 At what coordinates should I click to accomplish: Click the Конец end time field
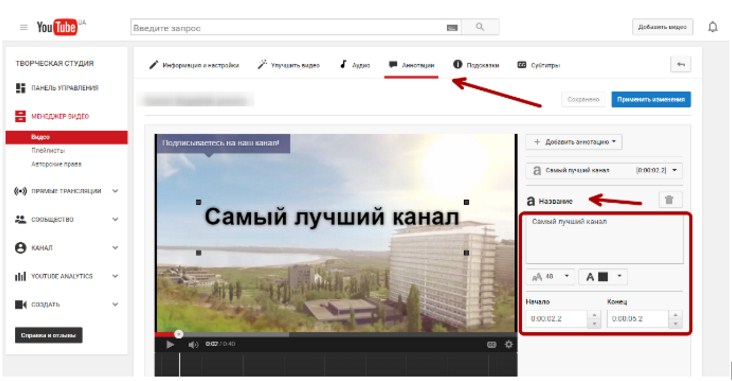(638, 319)
